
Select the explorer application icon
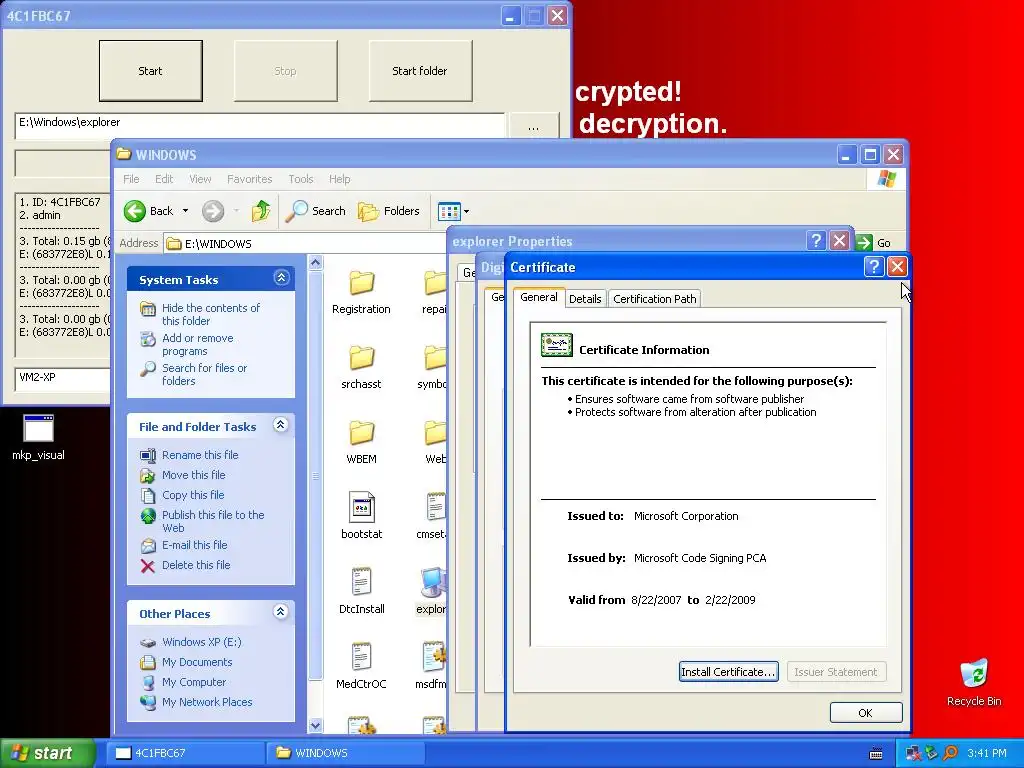[x=431, y=591]
